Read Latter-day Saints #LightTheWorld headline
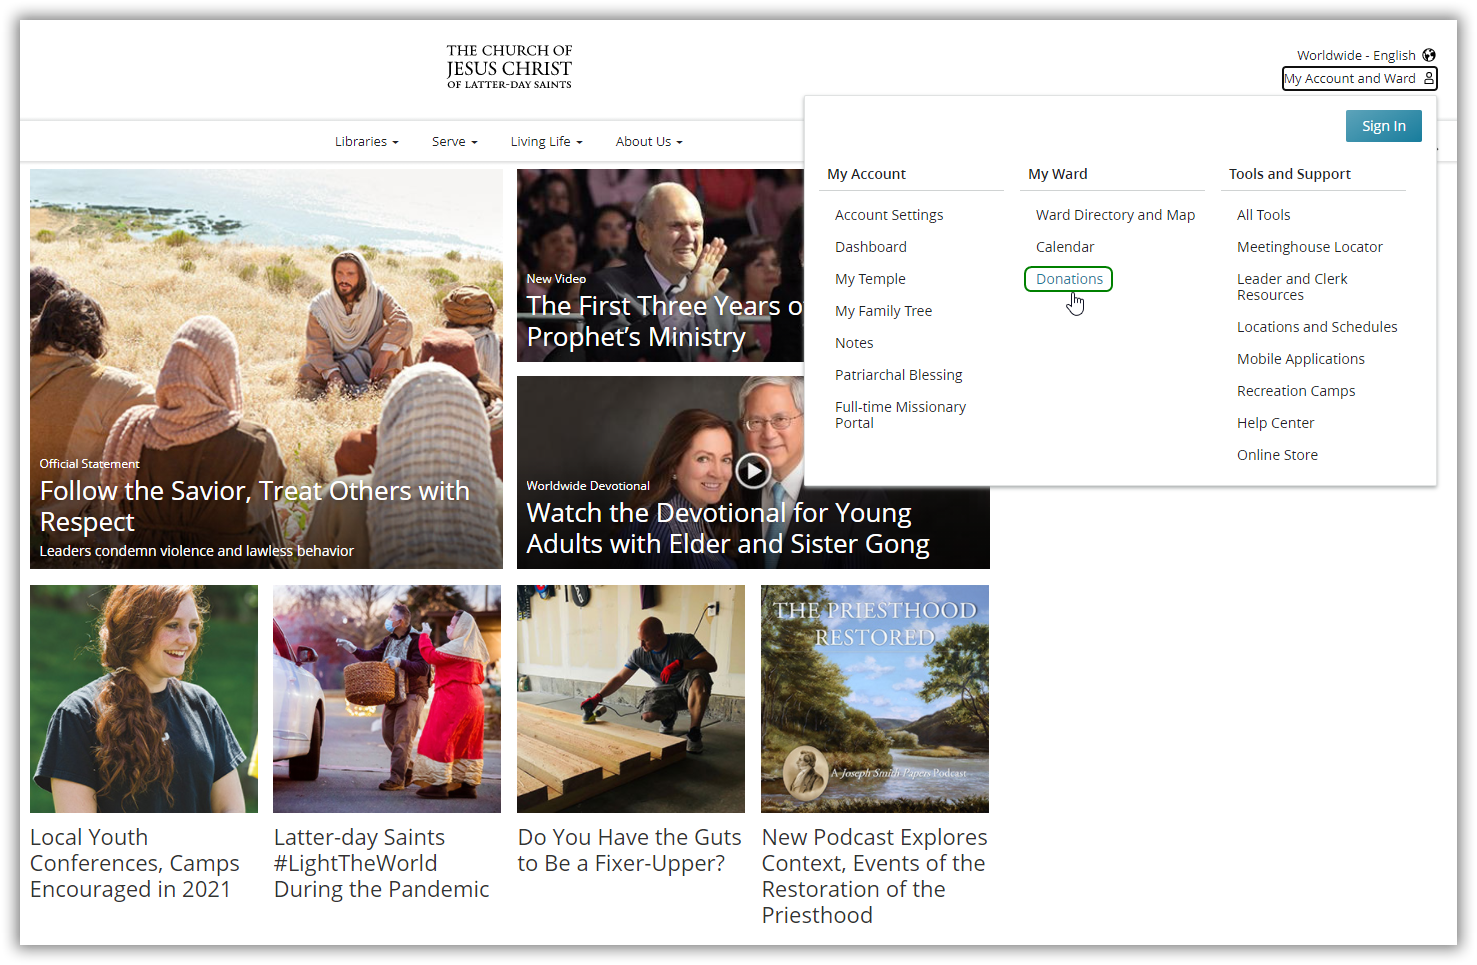The height and width of the screenshot is (965, 1477). click(381, 863)
